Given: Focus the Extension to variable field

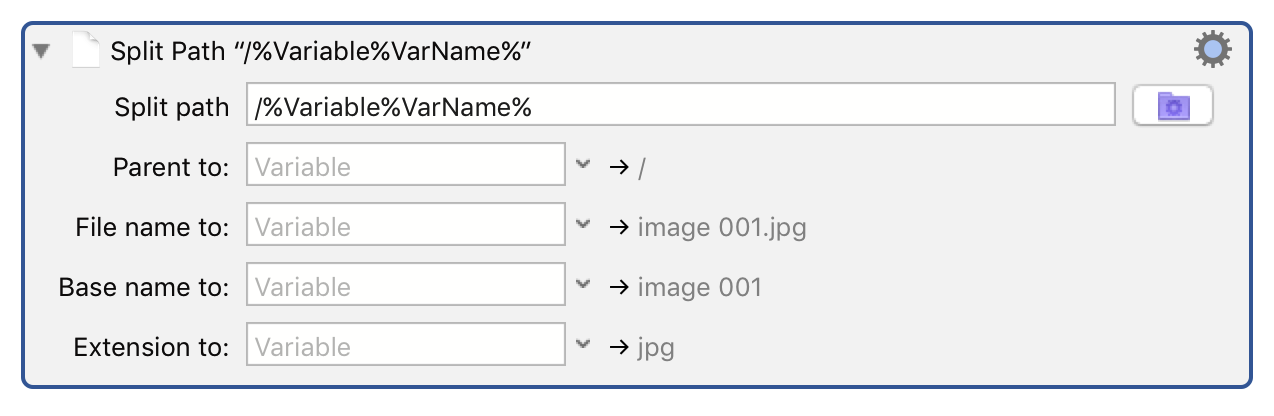Looking at the screenshot, I should pyautogui.click(x=406, y=345).
